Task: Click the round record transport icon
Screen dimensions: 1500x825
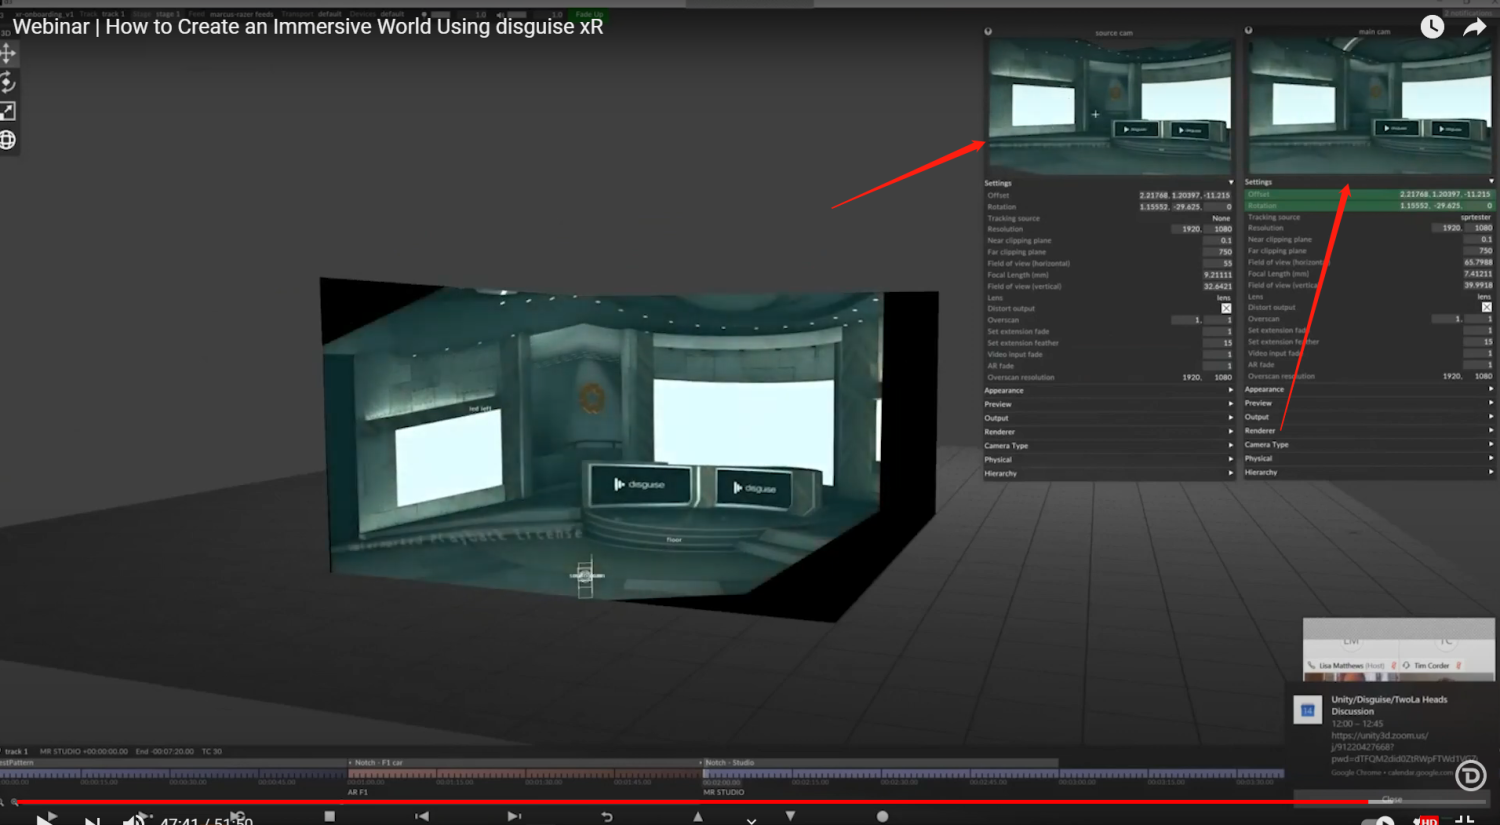Action: point(882,816)
